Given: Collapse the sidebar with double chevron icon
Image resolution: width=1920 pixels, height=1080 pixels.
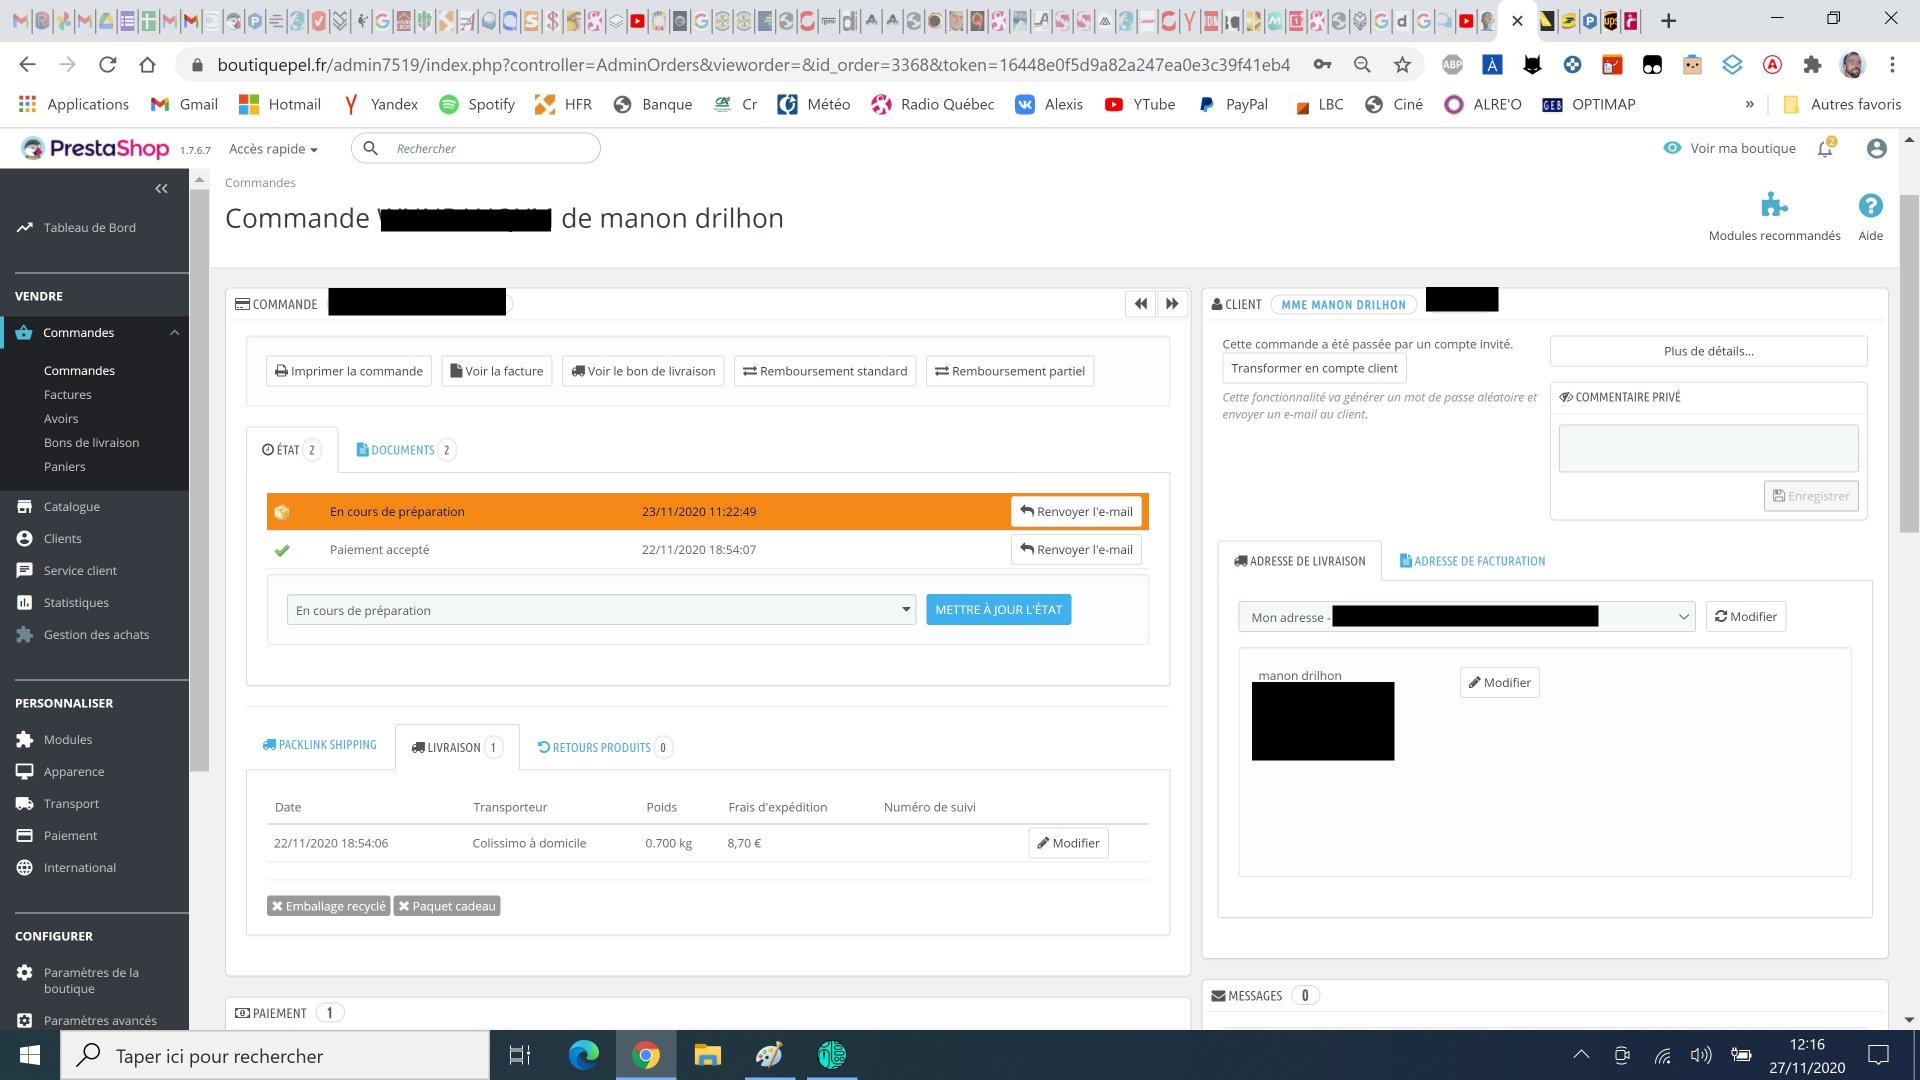Looking at the screenshot, I should pyautogui.click(x=161, y=188).
